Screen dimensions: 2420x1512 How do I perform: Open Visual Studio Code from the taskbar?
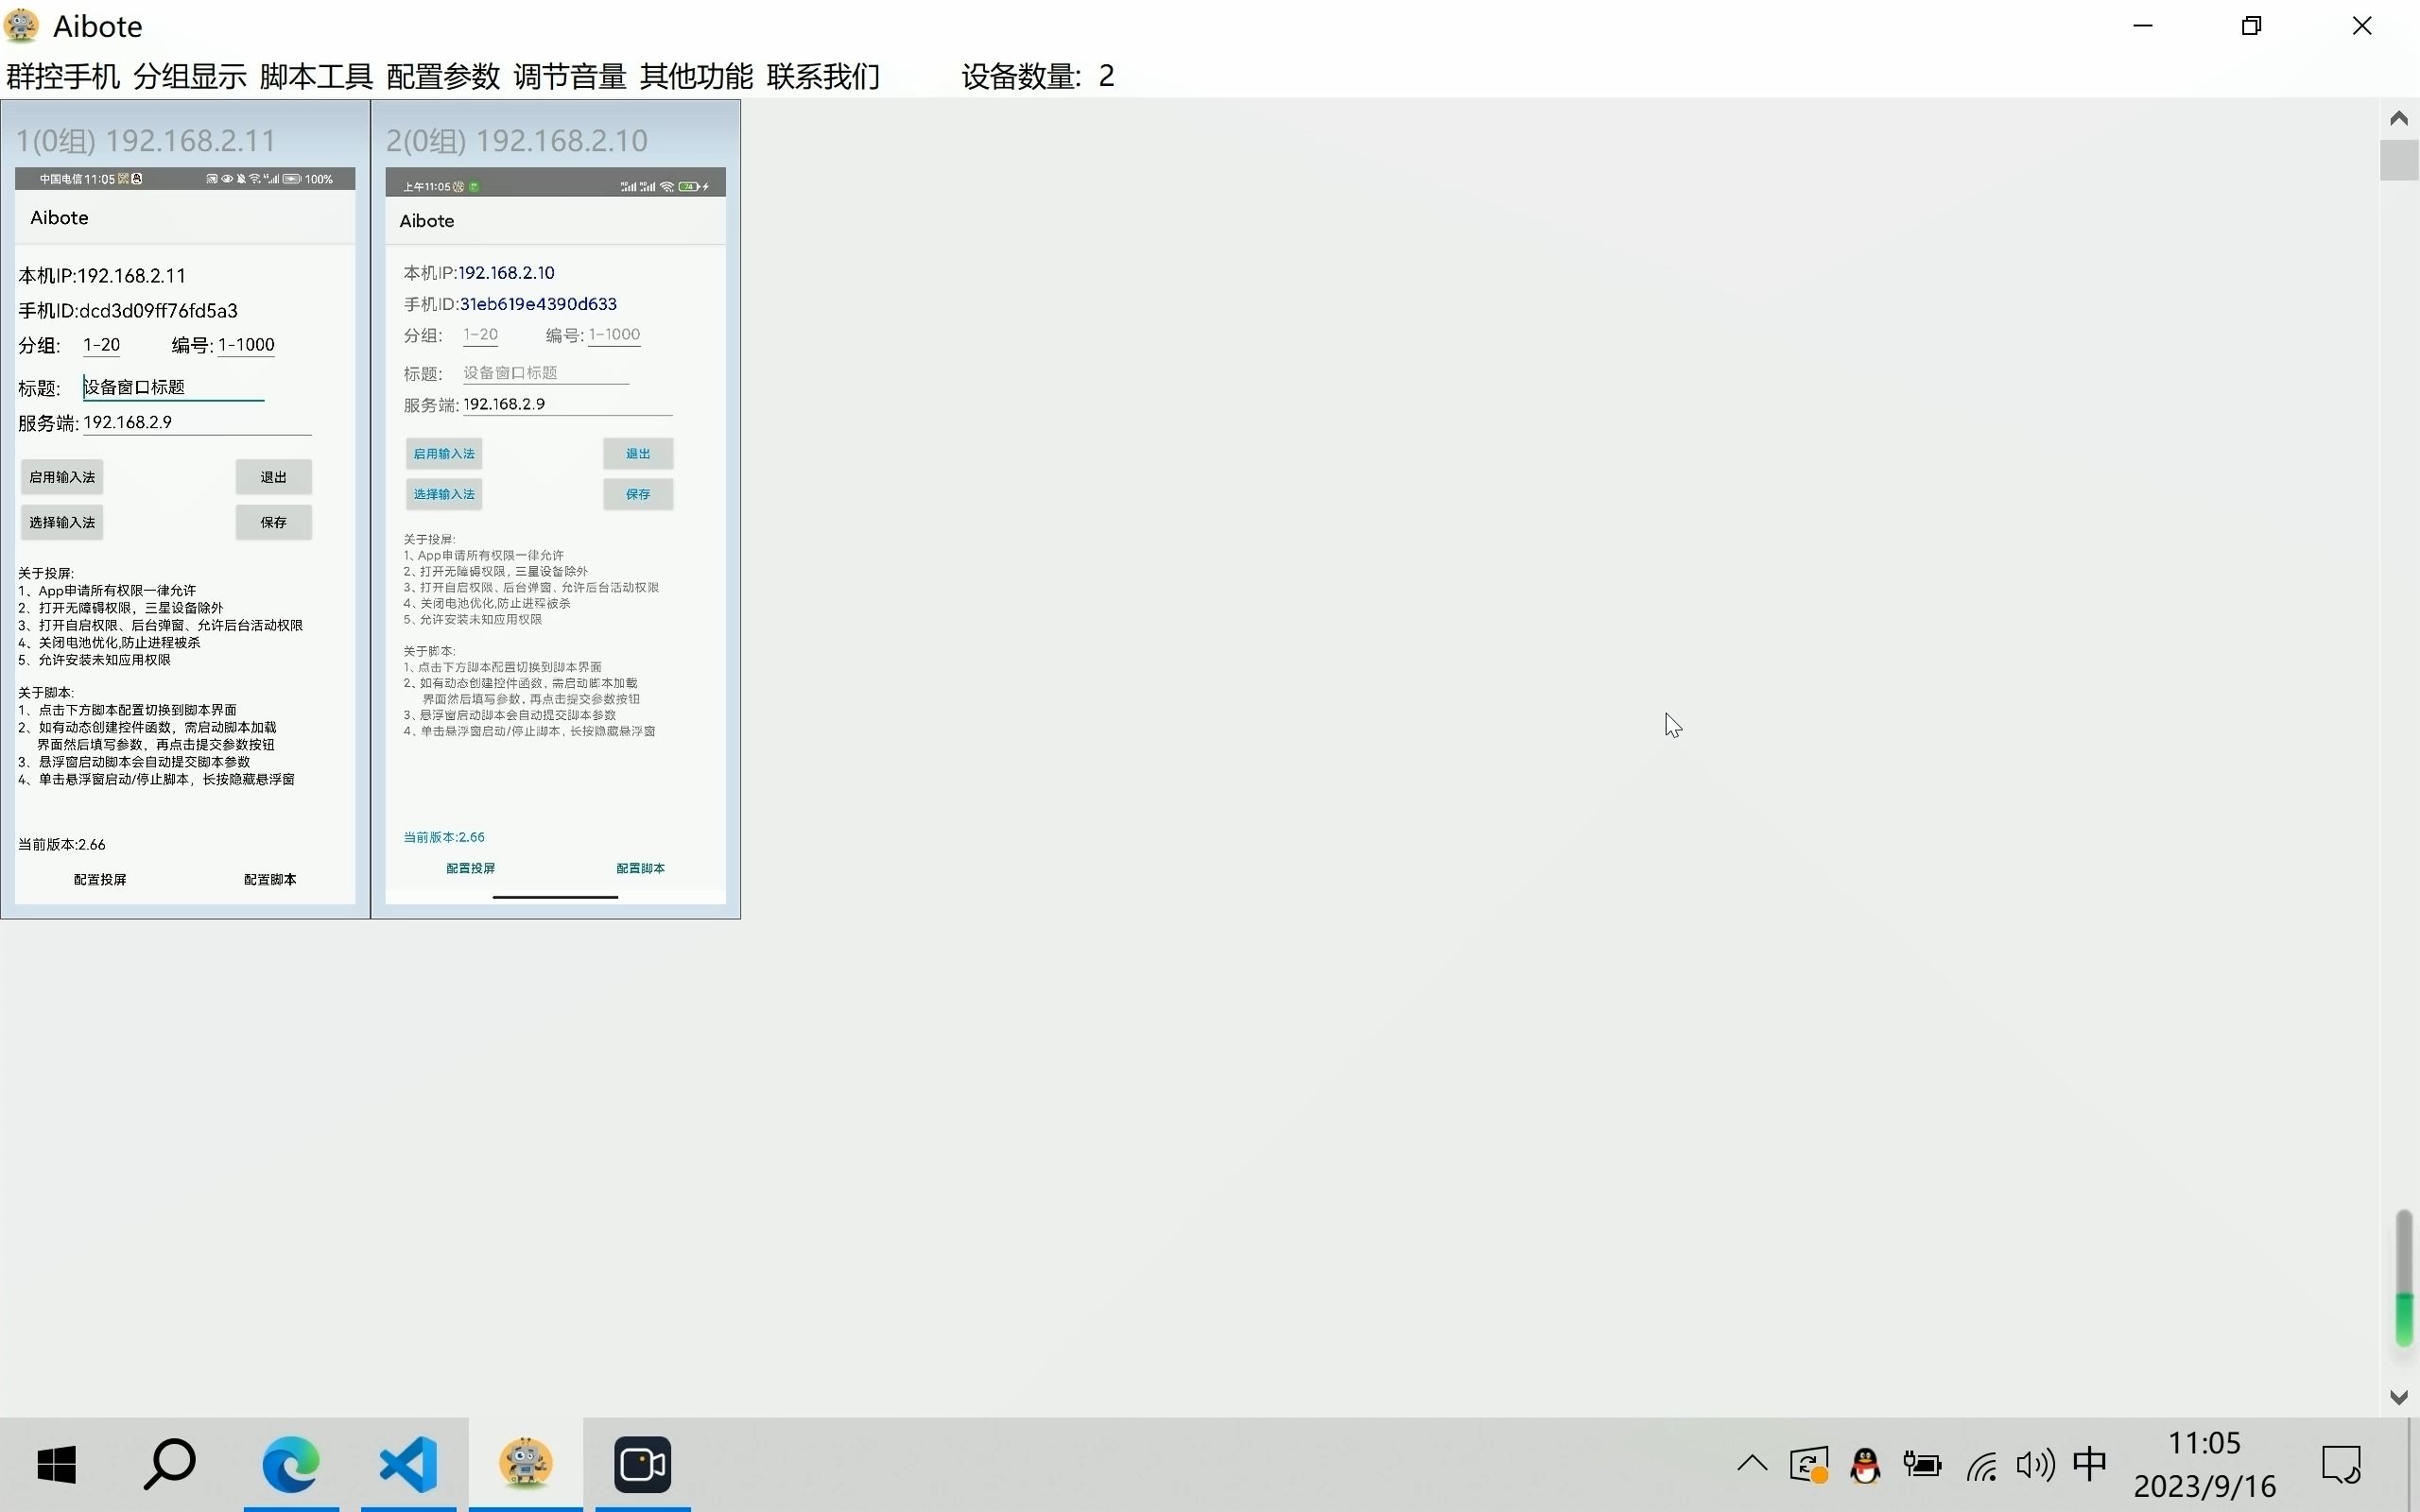(x=408, y=1465)
